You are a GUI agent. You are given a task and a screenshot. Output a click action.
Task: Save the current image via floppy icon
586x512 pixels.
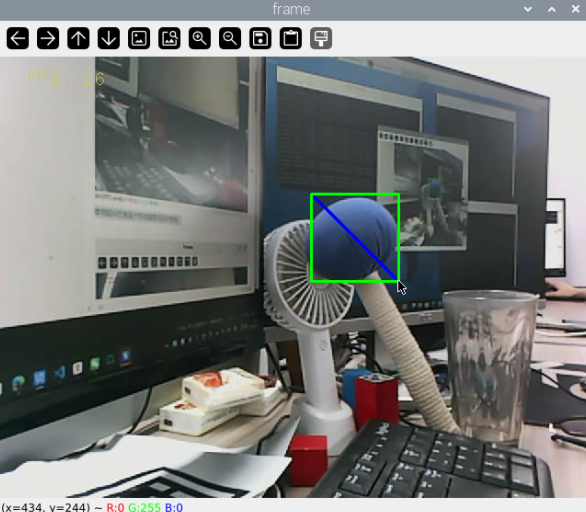point(260,38)
